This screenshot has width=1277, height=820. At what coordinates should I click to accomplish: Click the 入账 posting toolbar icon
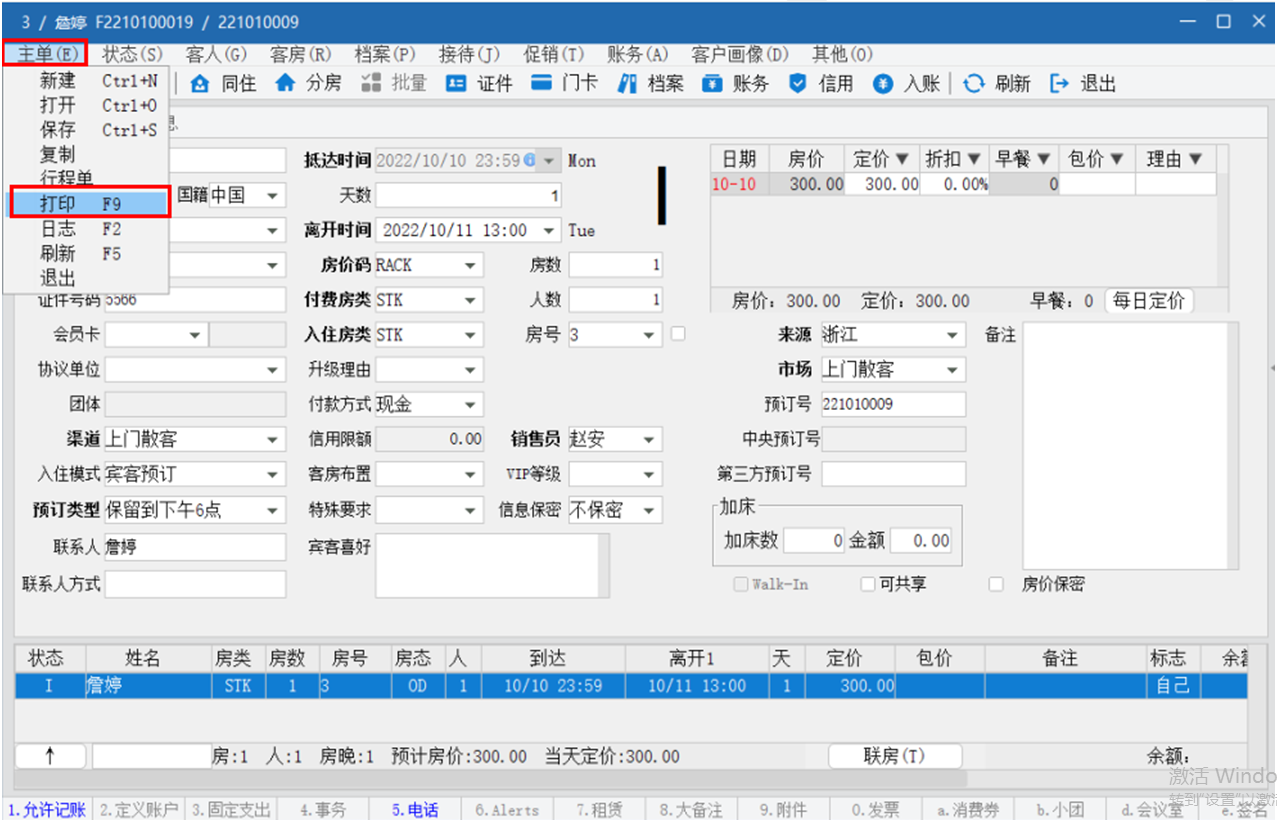tap(882, 84)
